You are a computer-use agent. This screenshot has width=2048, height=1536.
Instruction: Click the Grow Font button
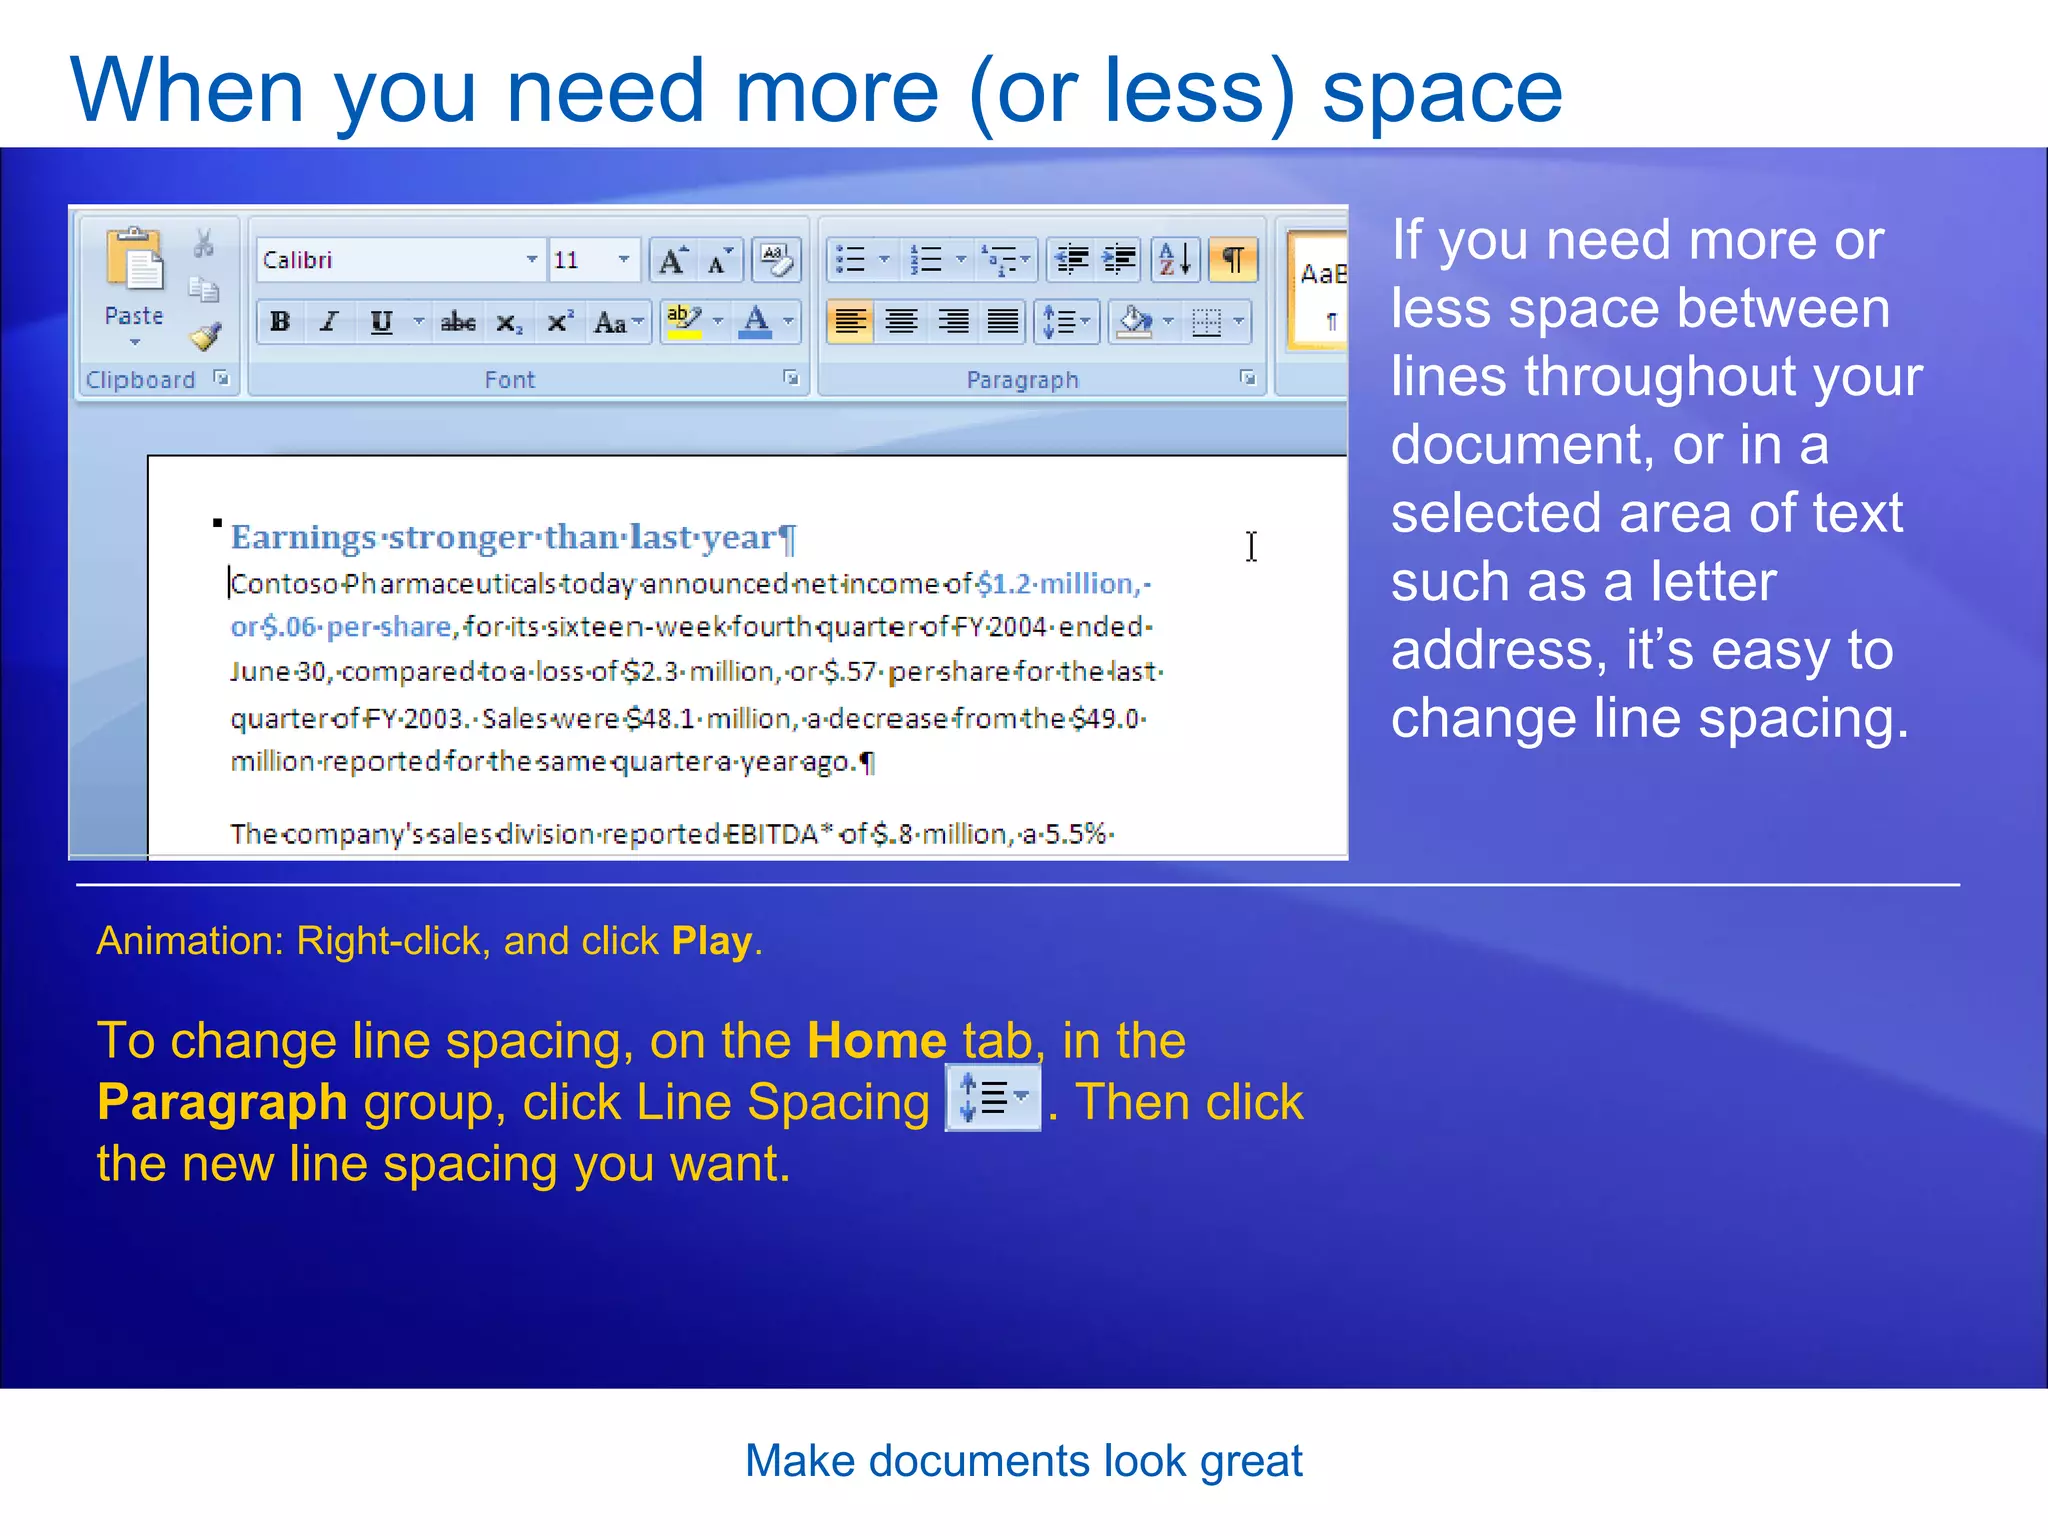click(x=673, y=261)
